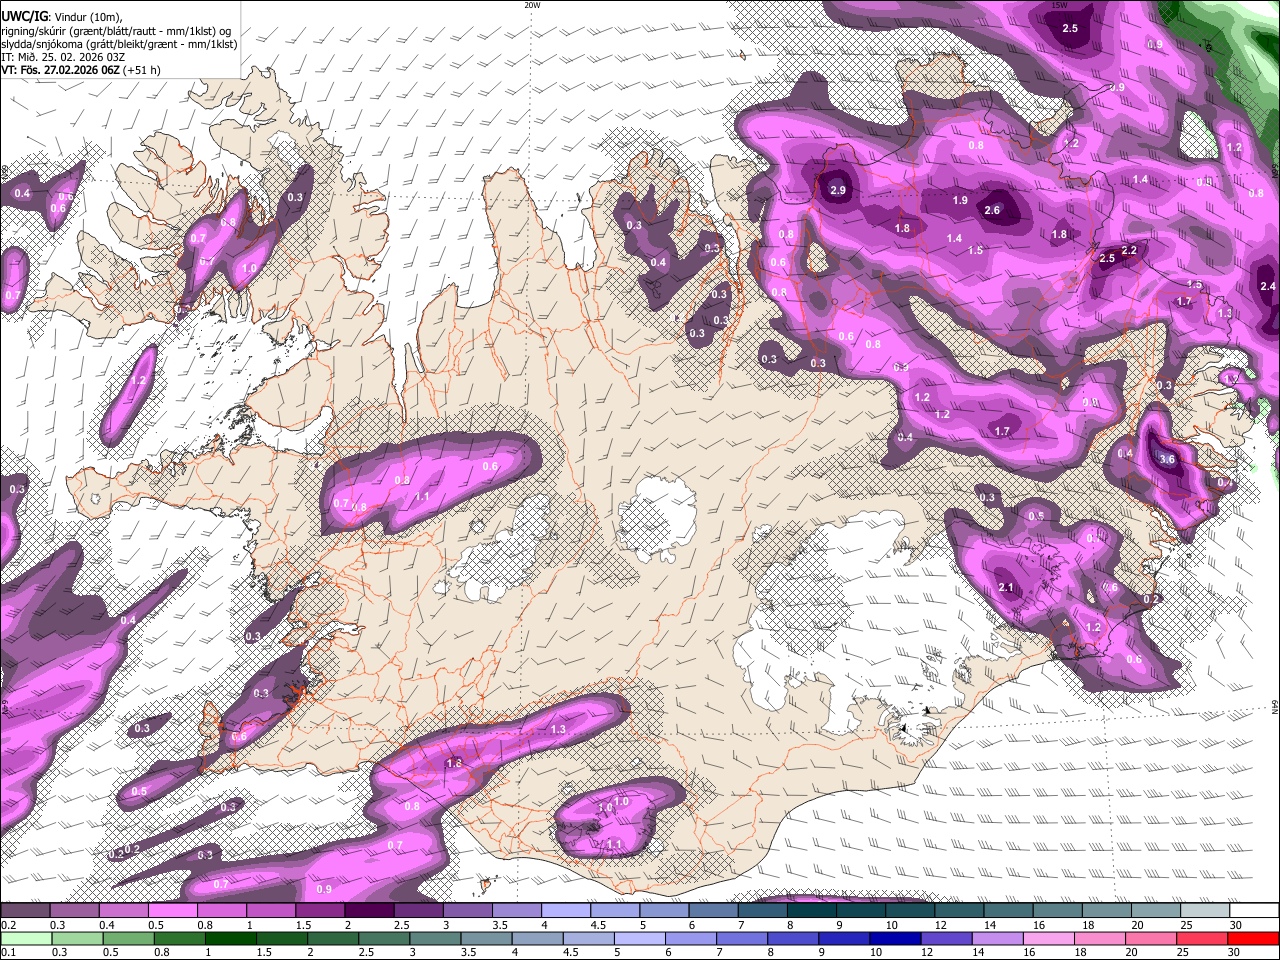Click the 3.6 value near the east coast
This screenshot has width=1280, height=960.
pyautogui.click(x=1167, y=459)
